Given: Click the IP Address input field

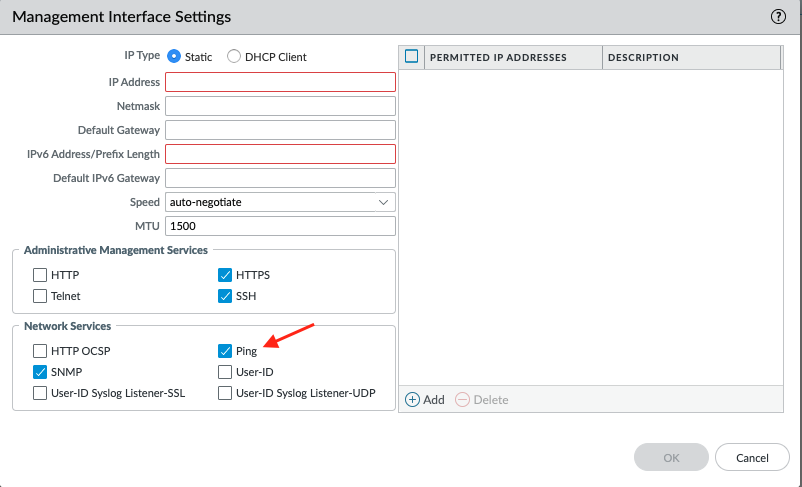Looking at the screenshot, I should point(280,82).
